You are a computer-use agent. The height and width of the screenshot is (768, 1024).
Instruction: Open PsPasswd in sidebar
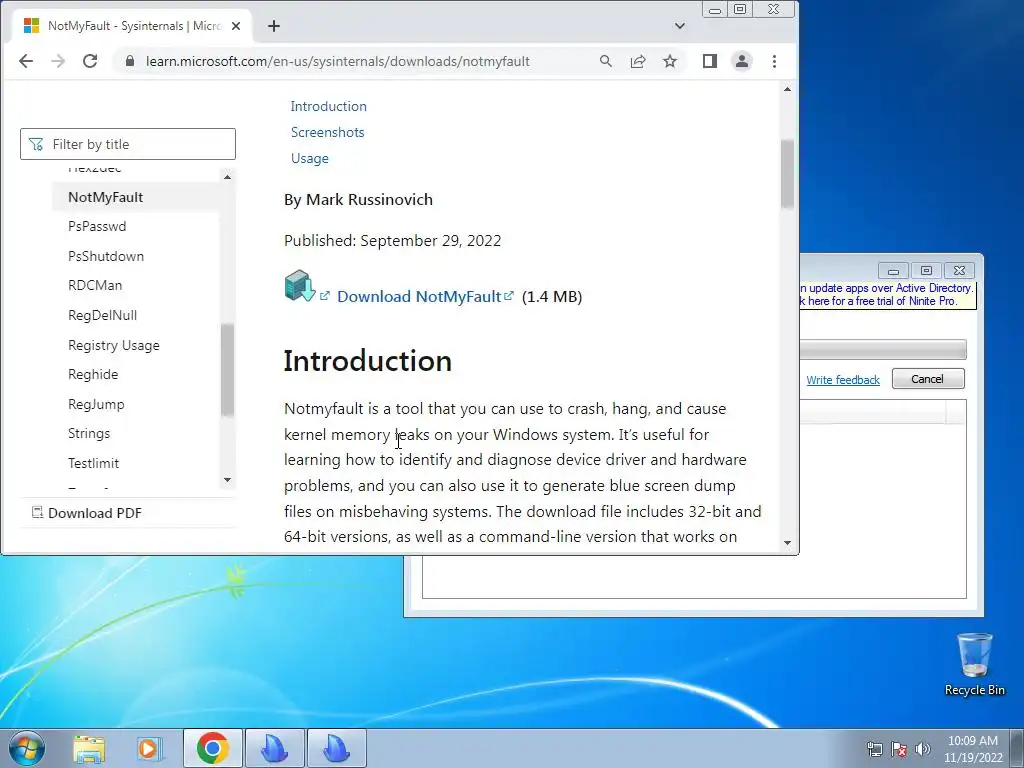[97, 227]
